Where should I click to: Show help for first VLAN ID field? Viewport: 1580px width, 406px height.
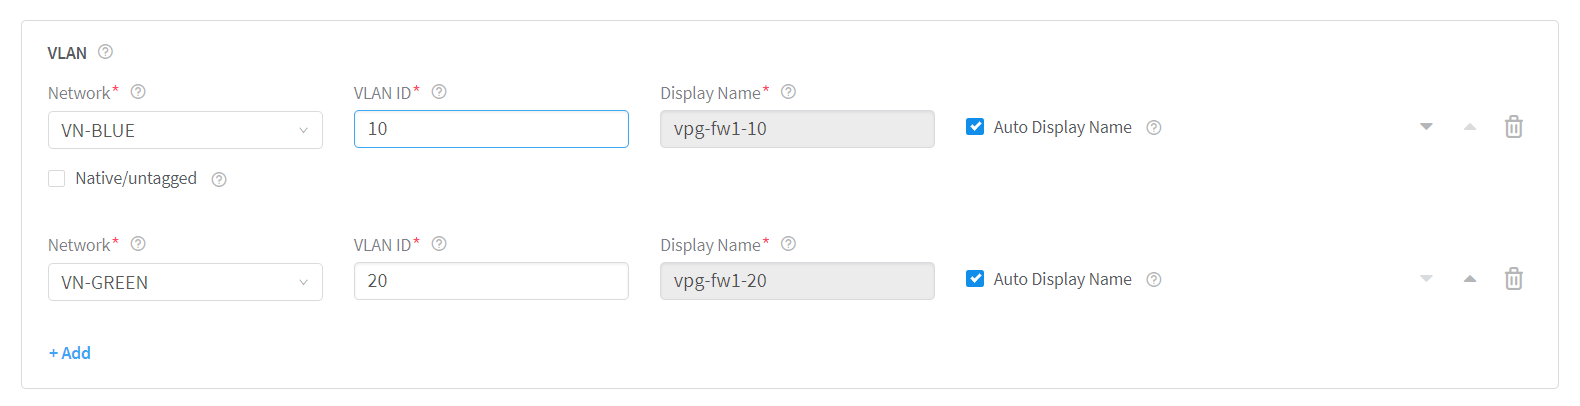click(439, 92)
